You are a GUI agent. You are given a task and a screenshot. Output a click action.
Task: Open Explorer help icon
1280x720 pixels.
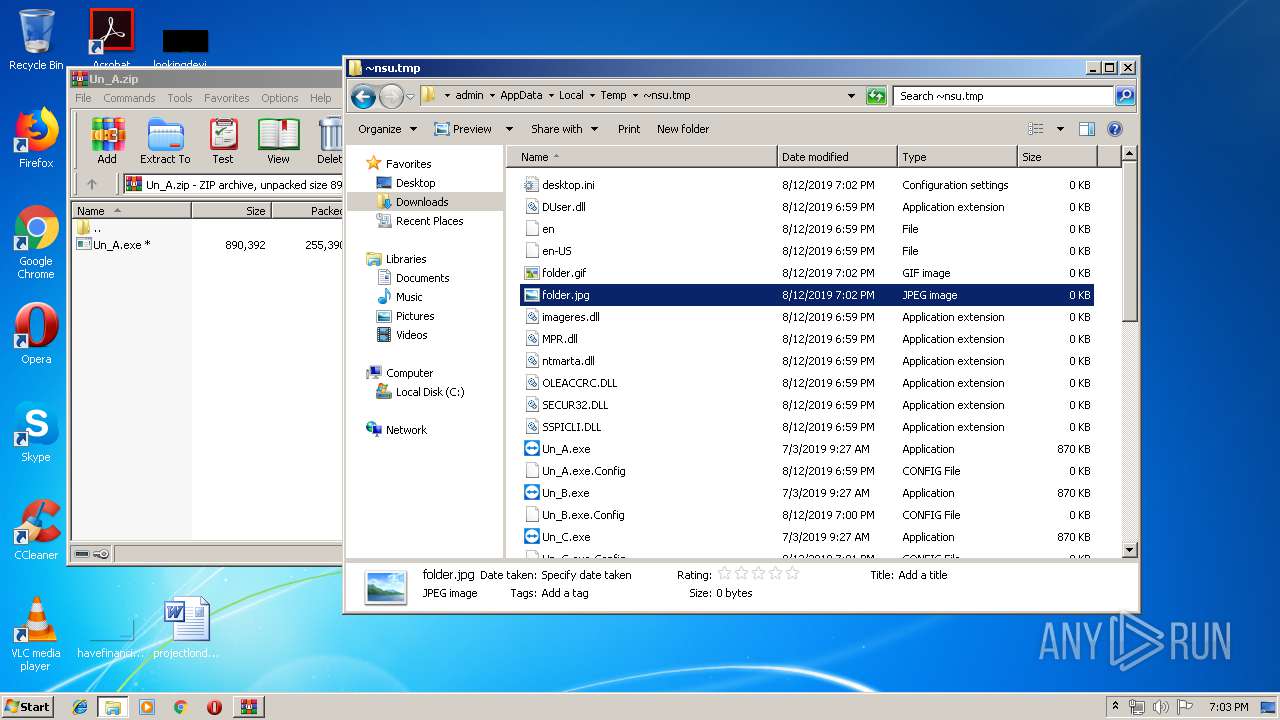(1115, 129)
